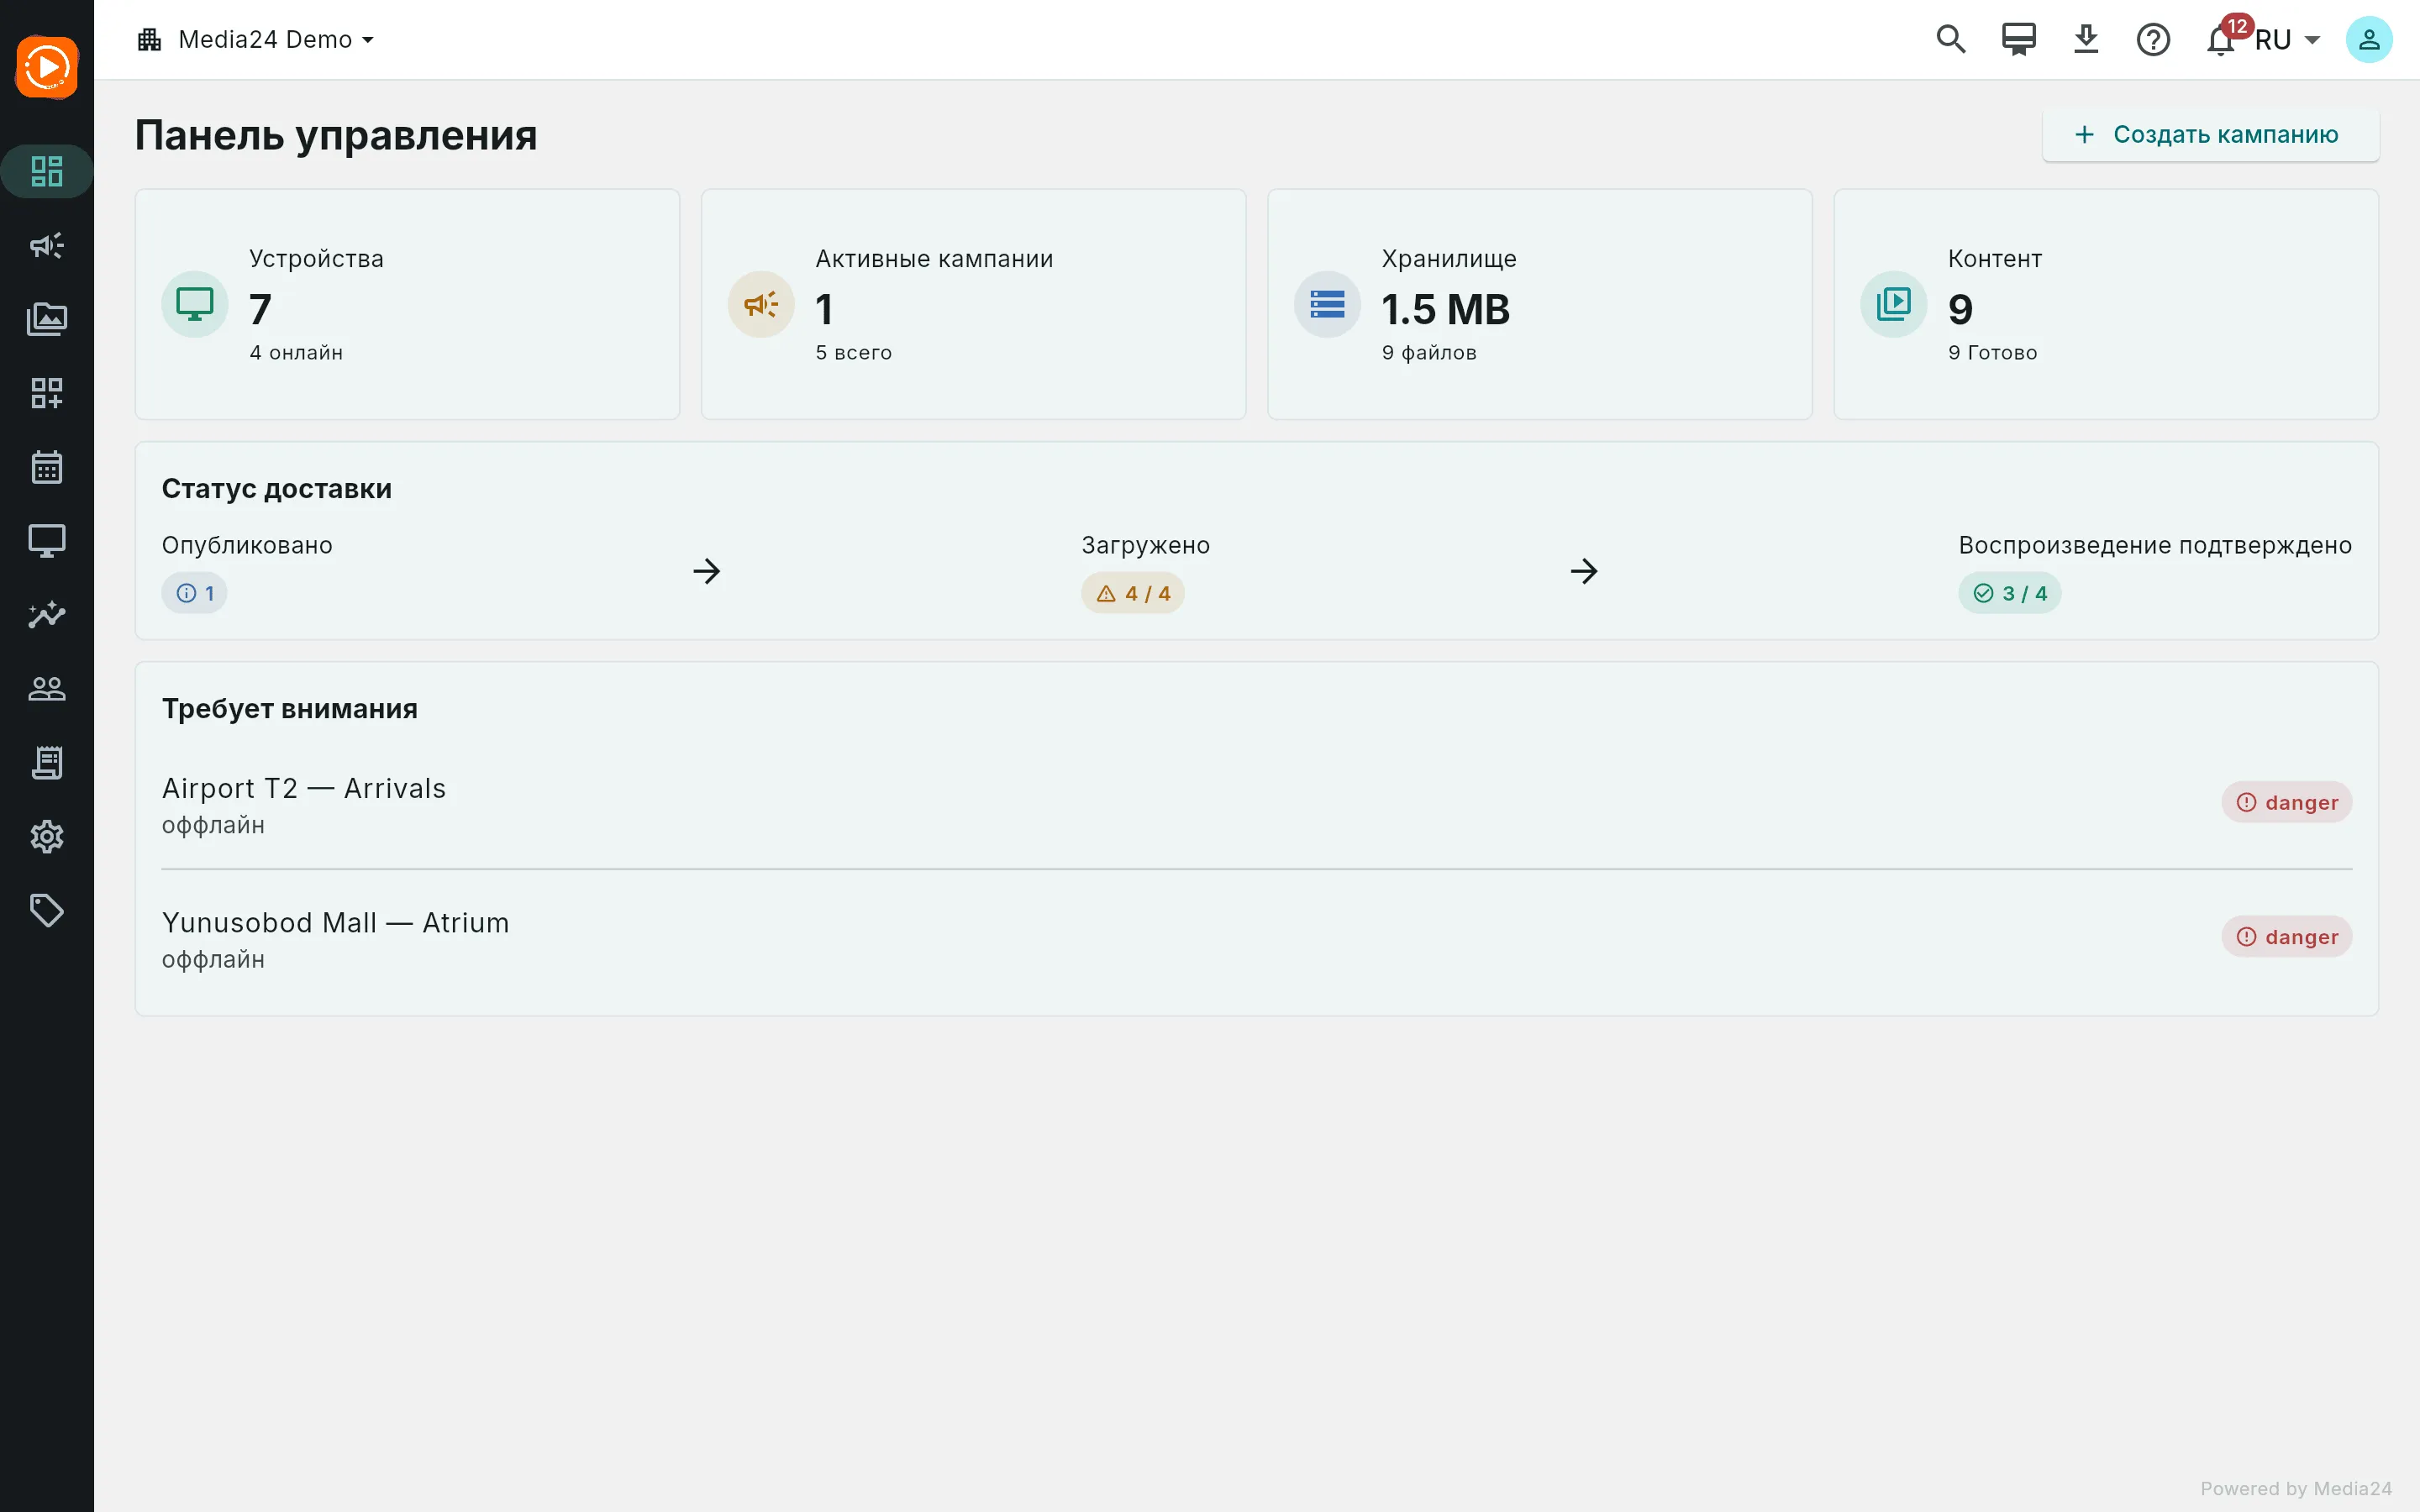
Task: Open the analytics chart icon in sidebar
Action: (x=46, y=614)
